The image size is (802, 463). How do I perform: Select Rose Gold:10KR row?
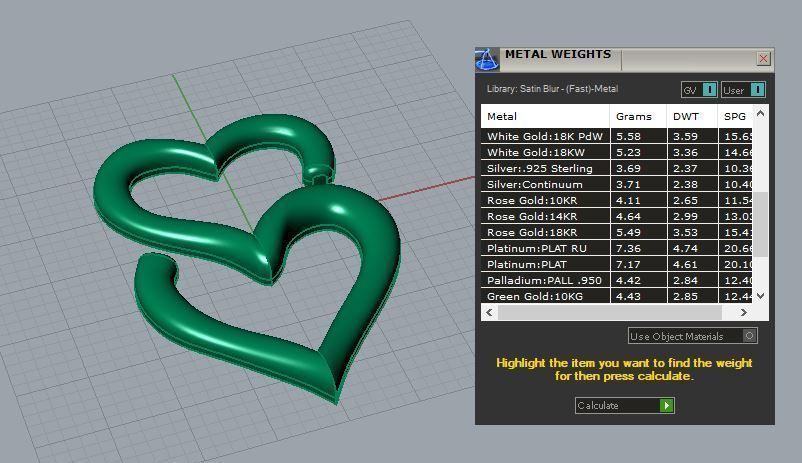pyautogui.click(x=616, y=200)
